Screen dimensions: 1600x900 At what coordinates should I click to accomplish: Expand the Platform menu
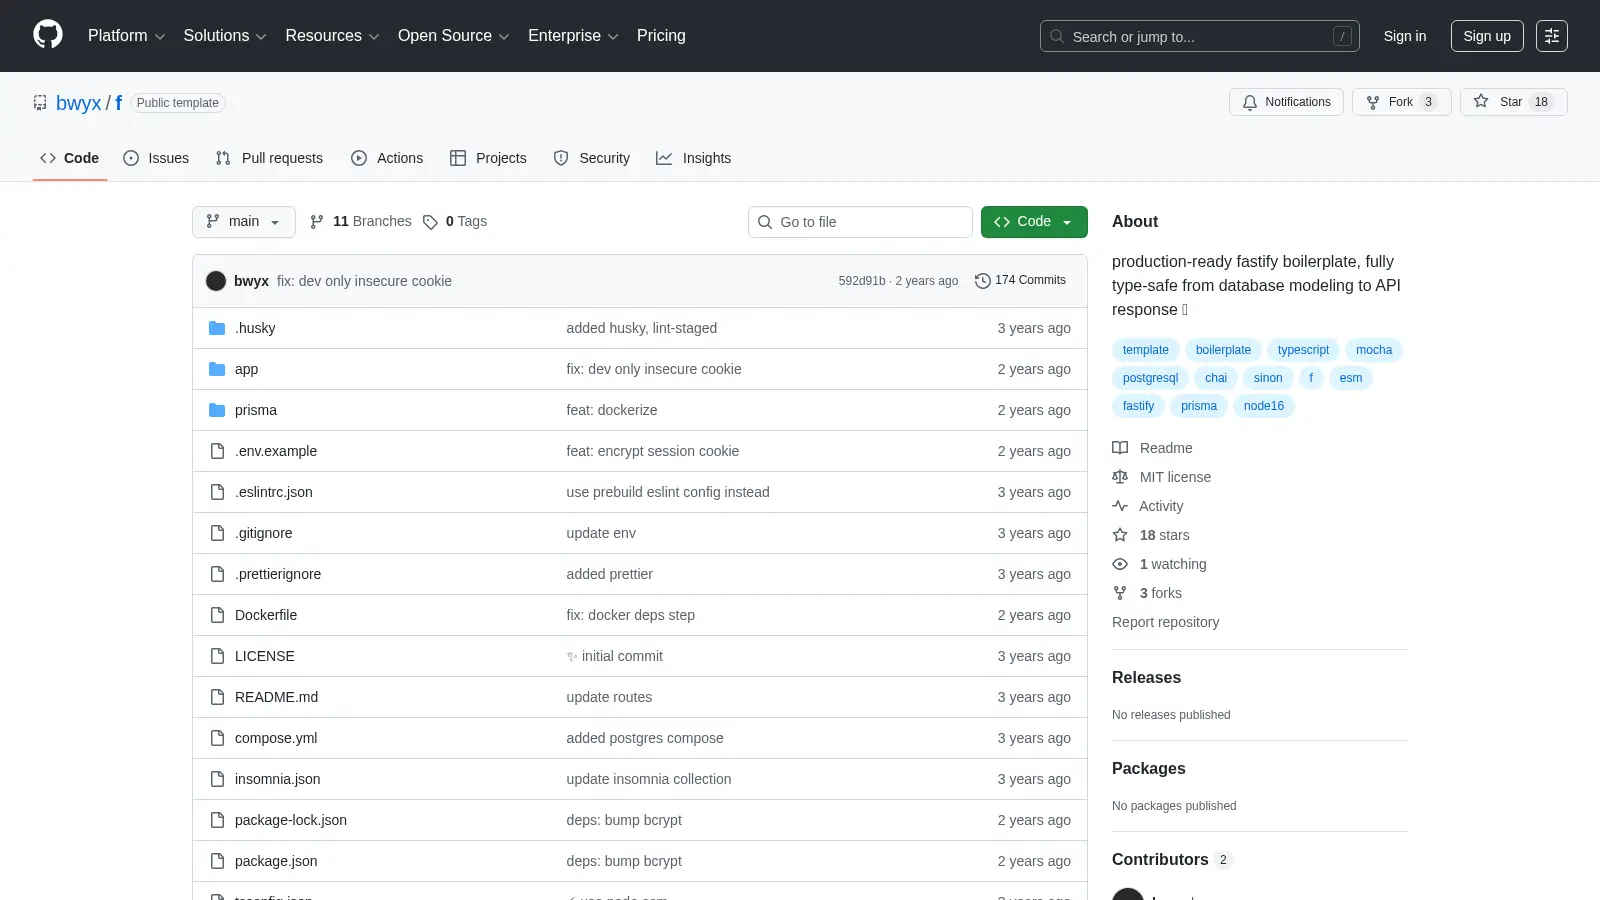click(126, 36)
